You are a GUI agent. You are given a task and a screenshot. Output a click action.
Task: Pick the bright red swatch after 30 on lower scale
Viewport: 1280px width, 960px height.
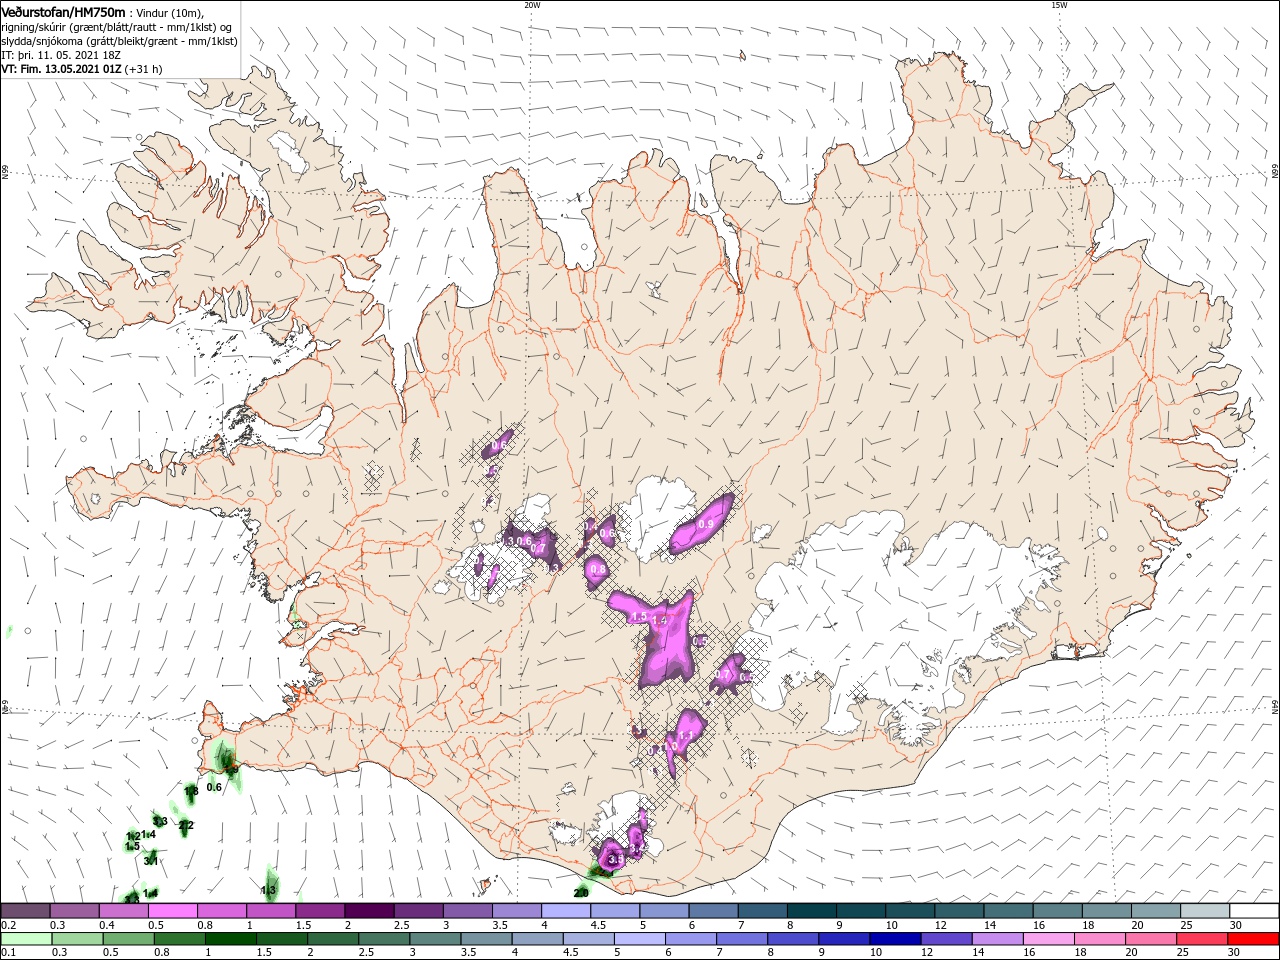point(1253,939)
